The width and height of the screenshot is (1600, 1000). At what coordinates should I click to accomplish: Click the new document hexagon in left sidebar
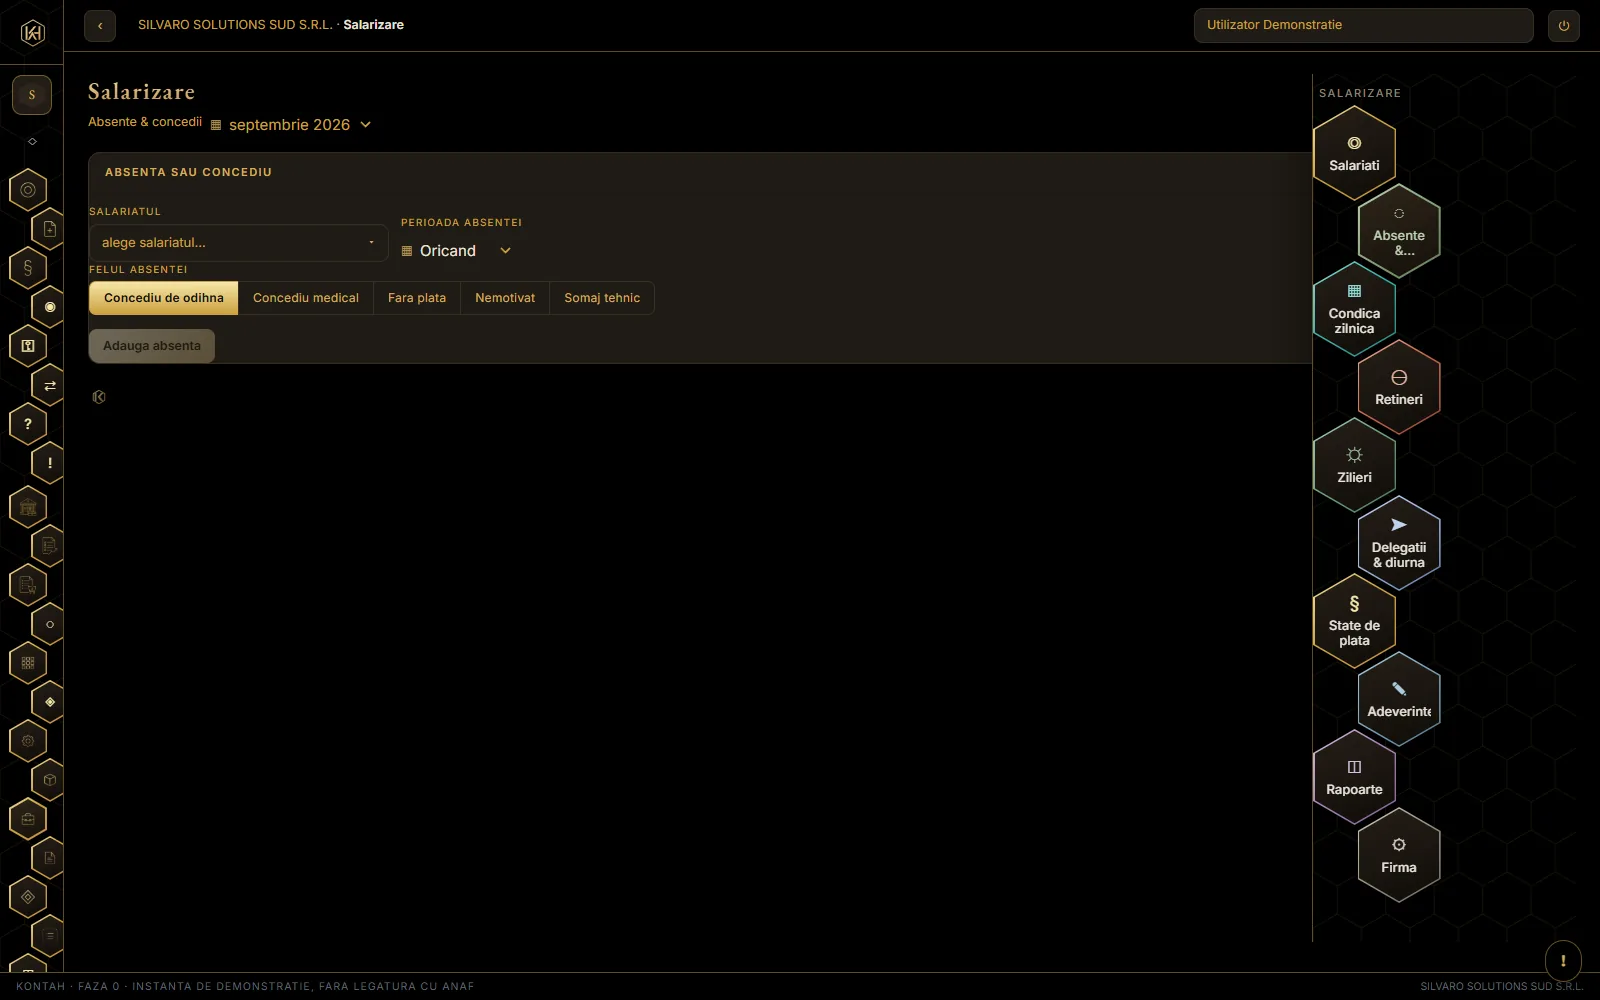tap(49, 229)
